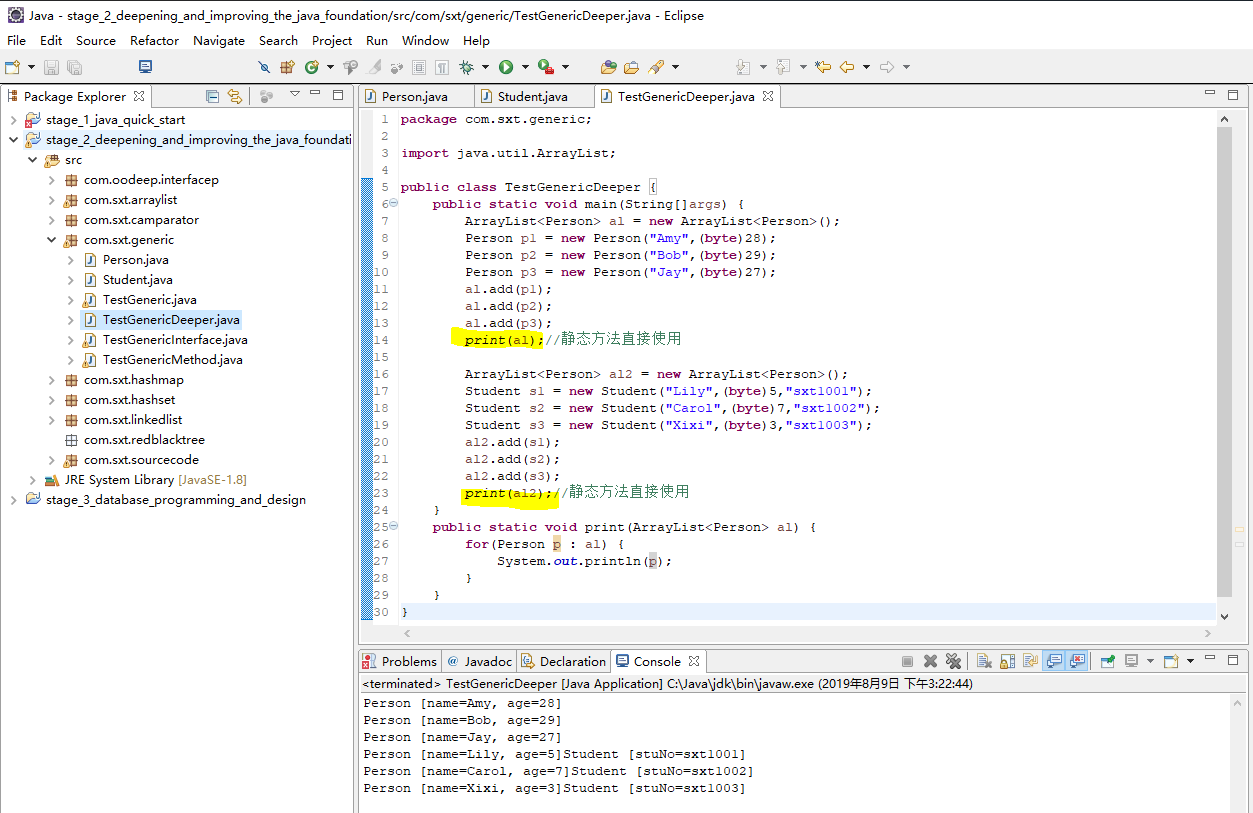Switch to the Person.java editor tab
Image resolution: width=1253 pixels, height=813 pixels.
coord(414,96)
